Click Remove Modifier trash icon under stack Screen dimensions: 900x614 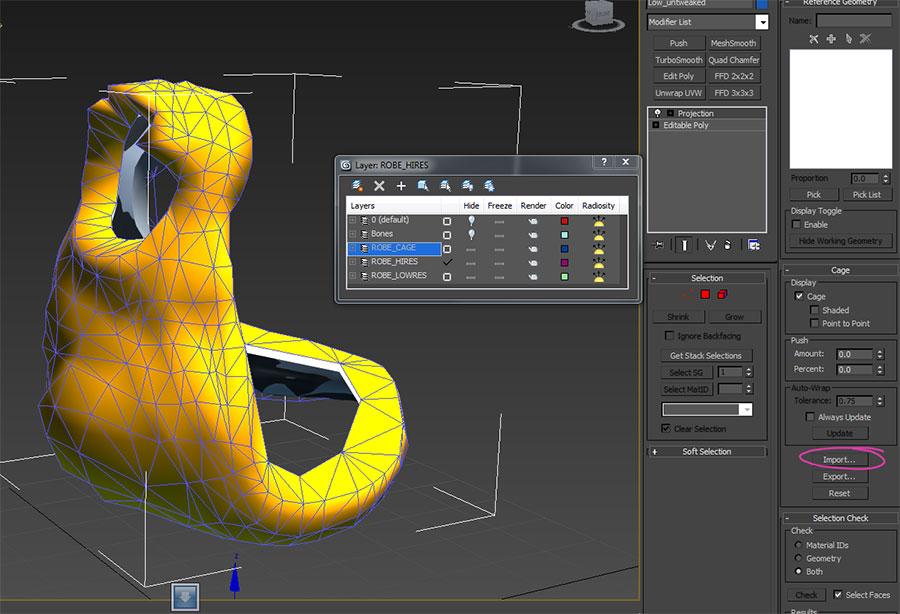click(728, 245)
